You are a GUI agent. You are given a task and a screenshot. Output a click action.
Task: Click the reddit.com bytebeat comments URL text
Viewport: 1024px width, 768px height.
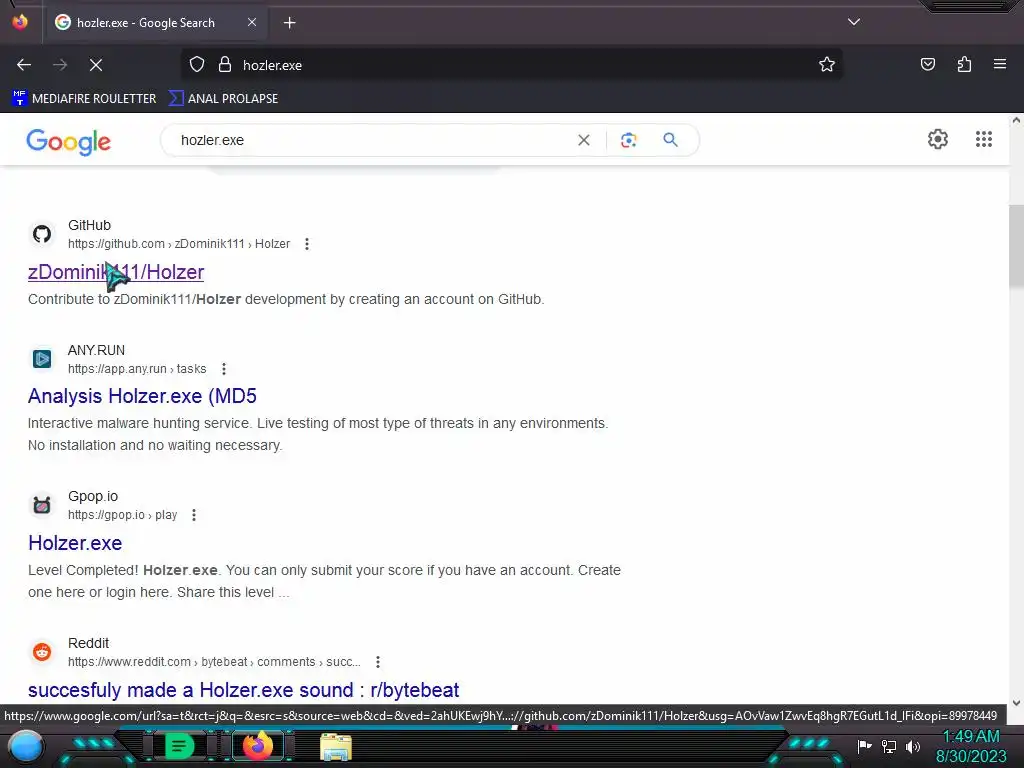(x=214, y=662)
